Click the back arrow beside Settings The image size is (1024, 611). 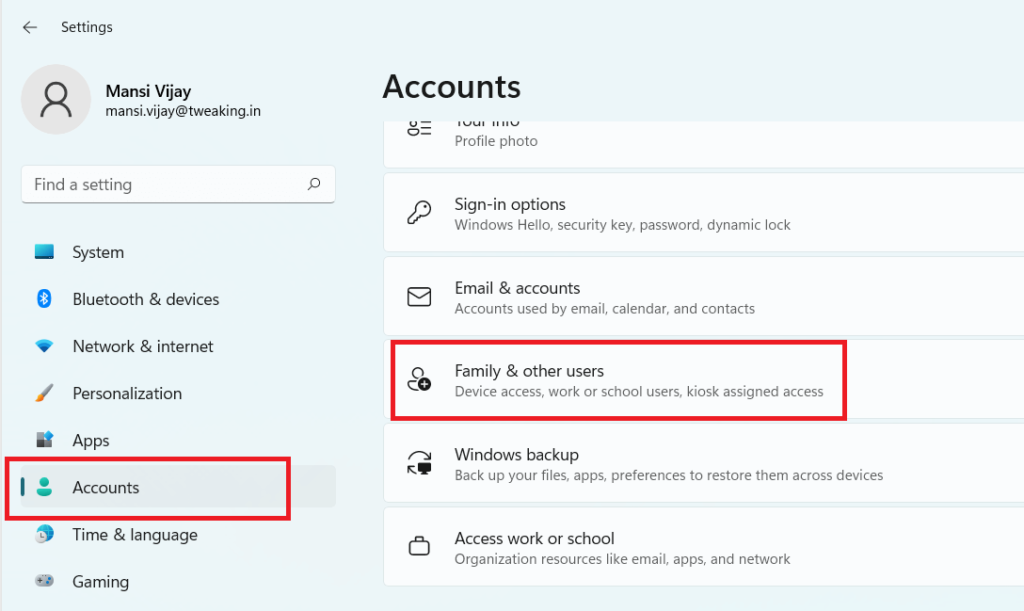tap(29, 27)
